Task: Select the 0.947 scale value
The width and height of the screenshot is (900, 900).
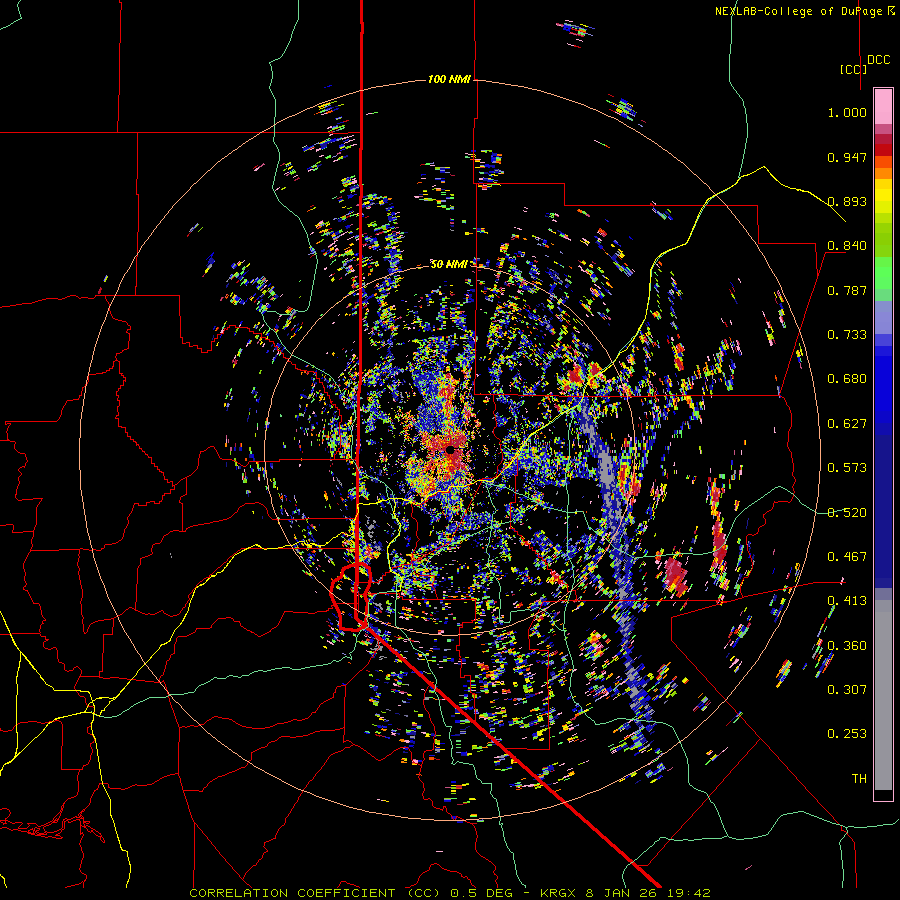Action: point(847,157)
